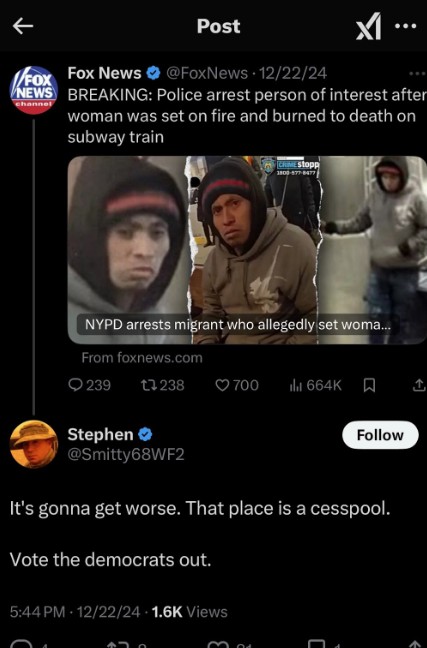This screenshot has width=427, height=648.
Task: Tap the reply icon with 239
Action: pyautogui.click(x=89, y=385)
